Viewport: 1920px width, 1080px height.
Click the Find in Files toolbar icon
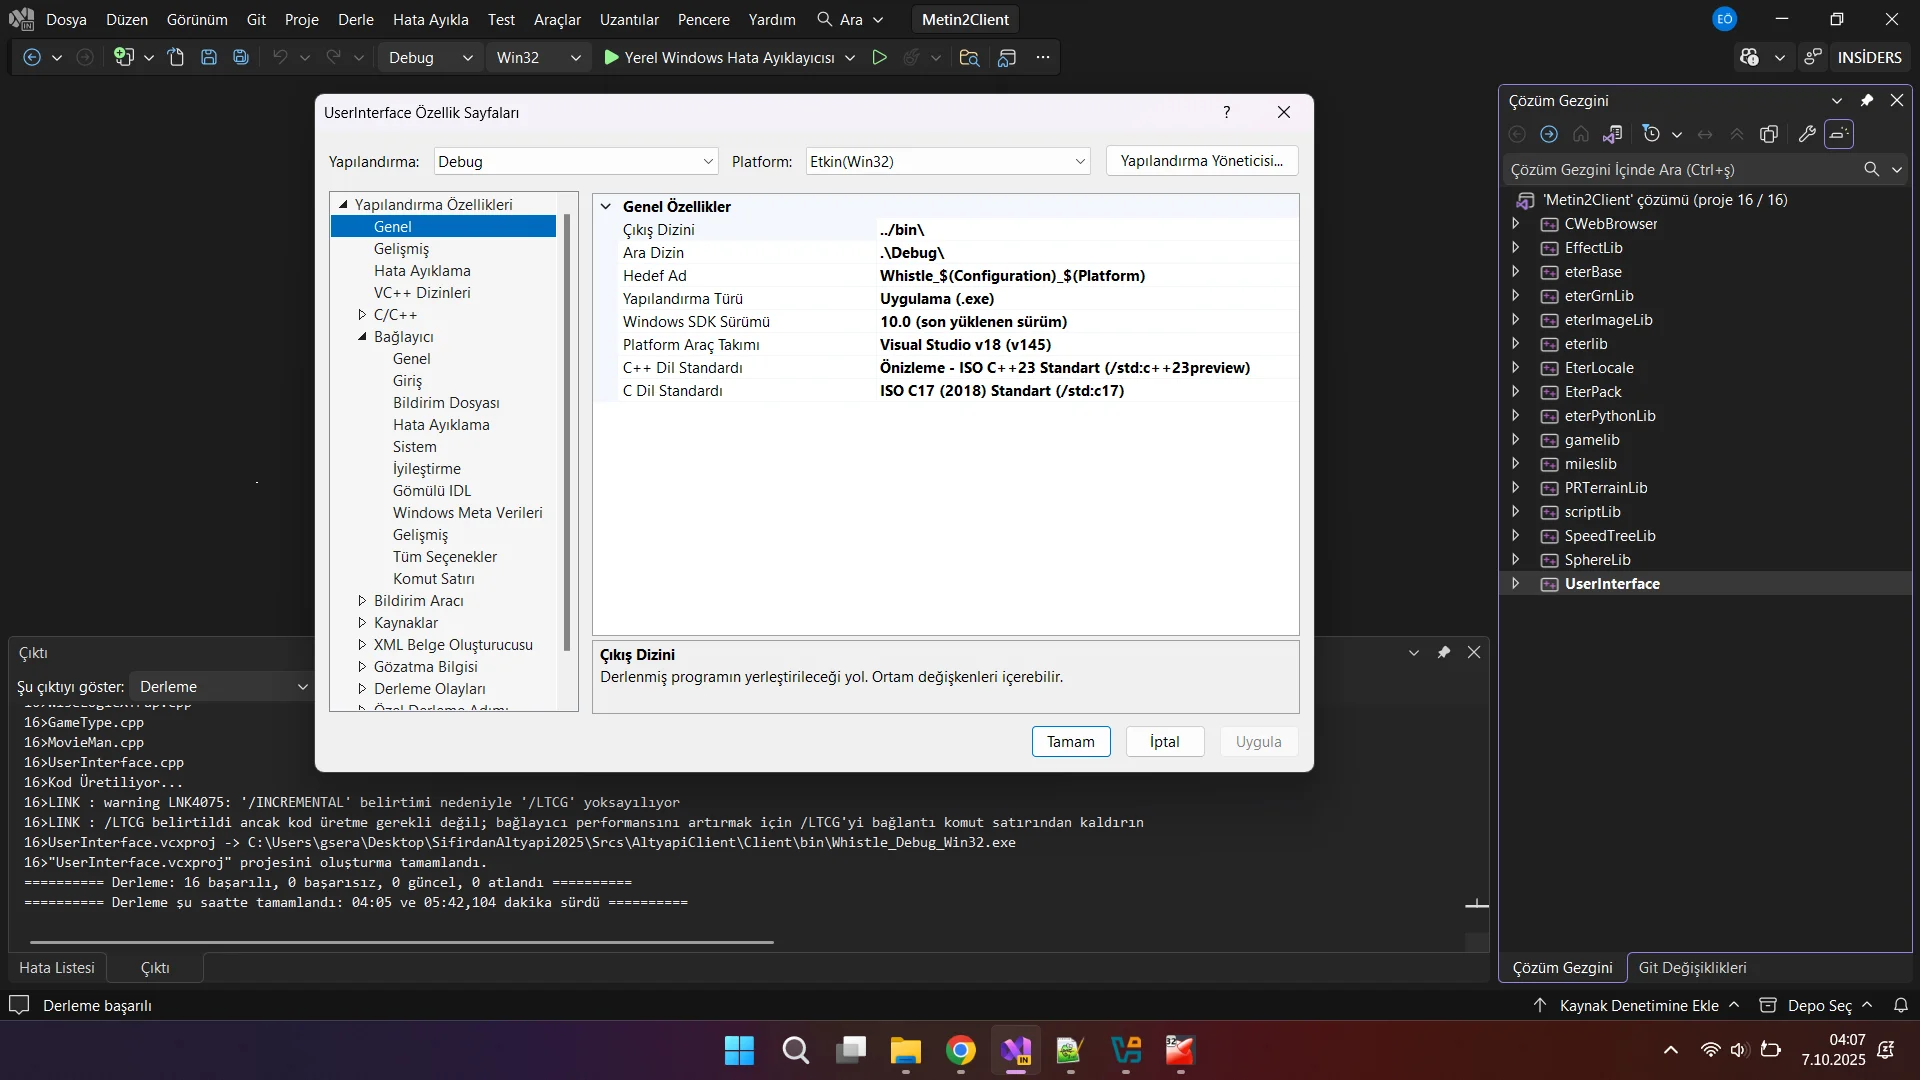pos(969,58)
